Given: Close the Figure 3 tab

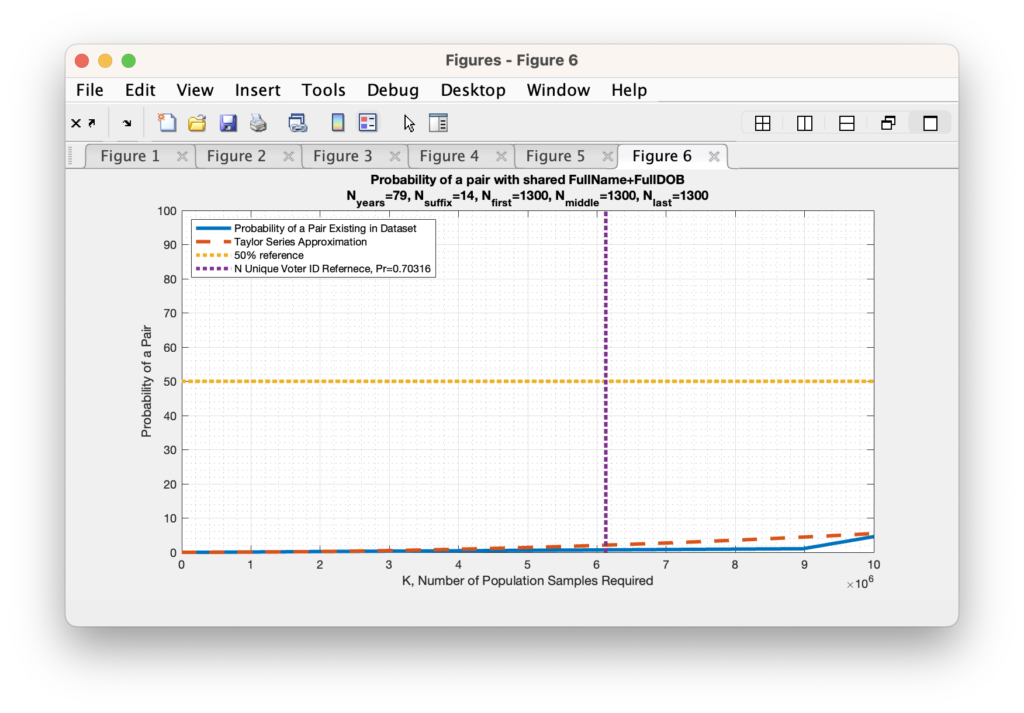Looking at the screenshot, I should pos(395,156).
